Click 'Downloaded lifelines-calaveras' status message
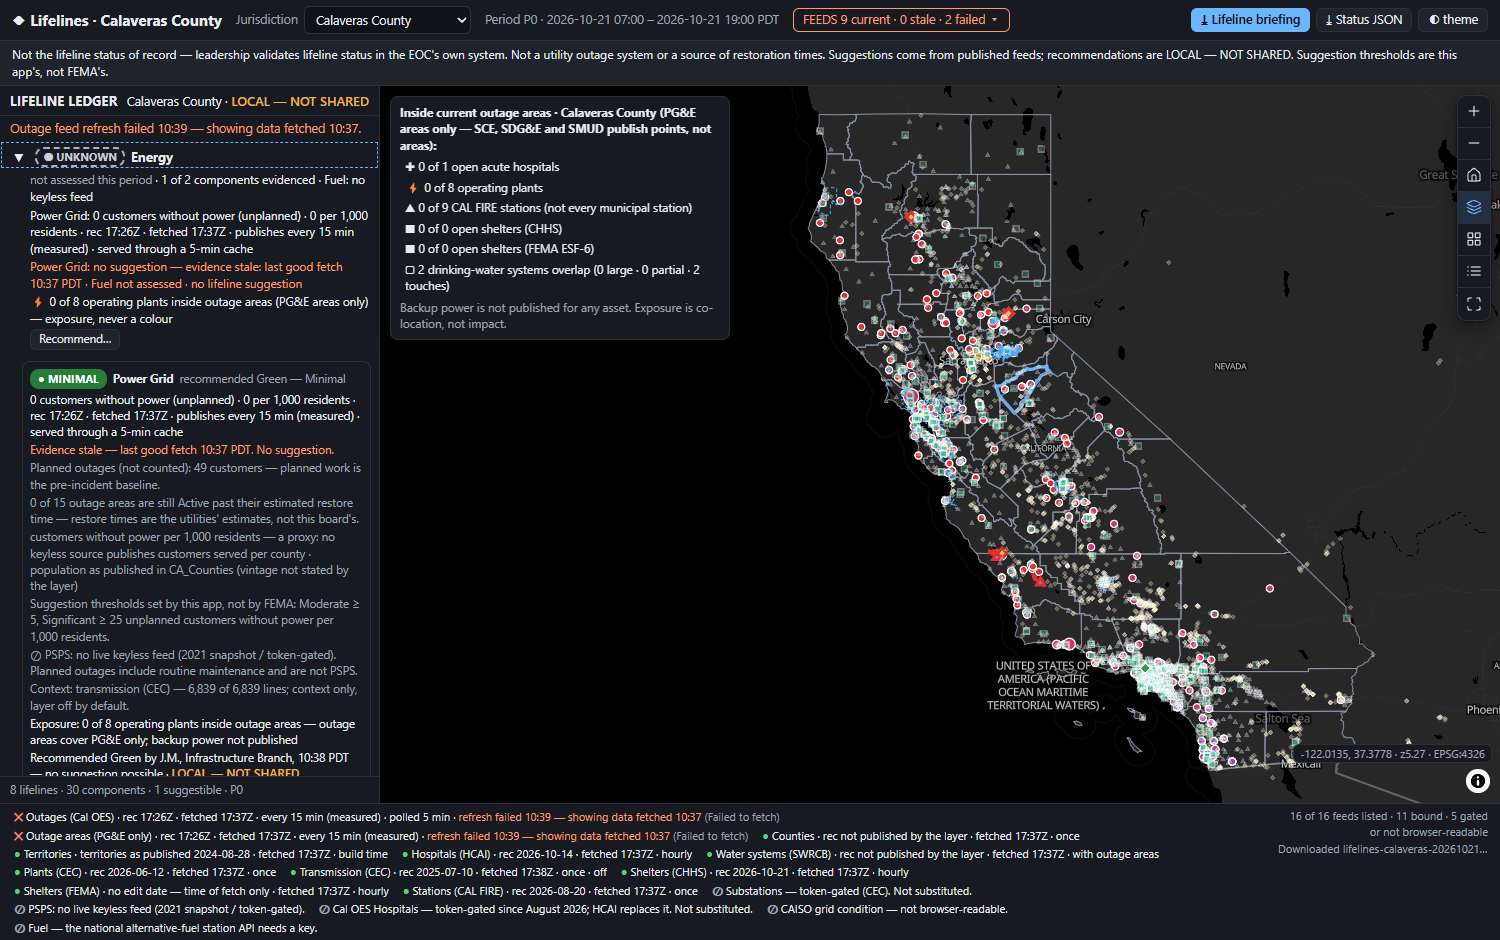1500x940 pixels. click(1383, 849)
